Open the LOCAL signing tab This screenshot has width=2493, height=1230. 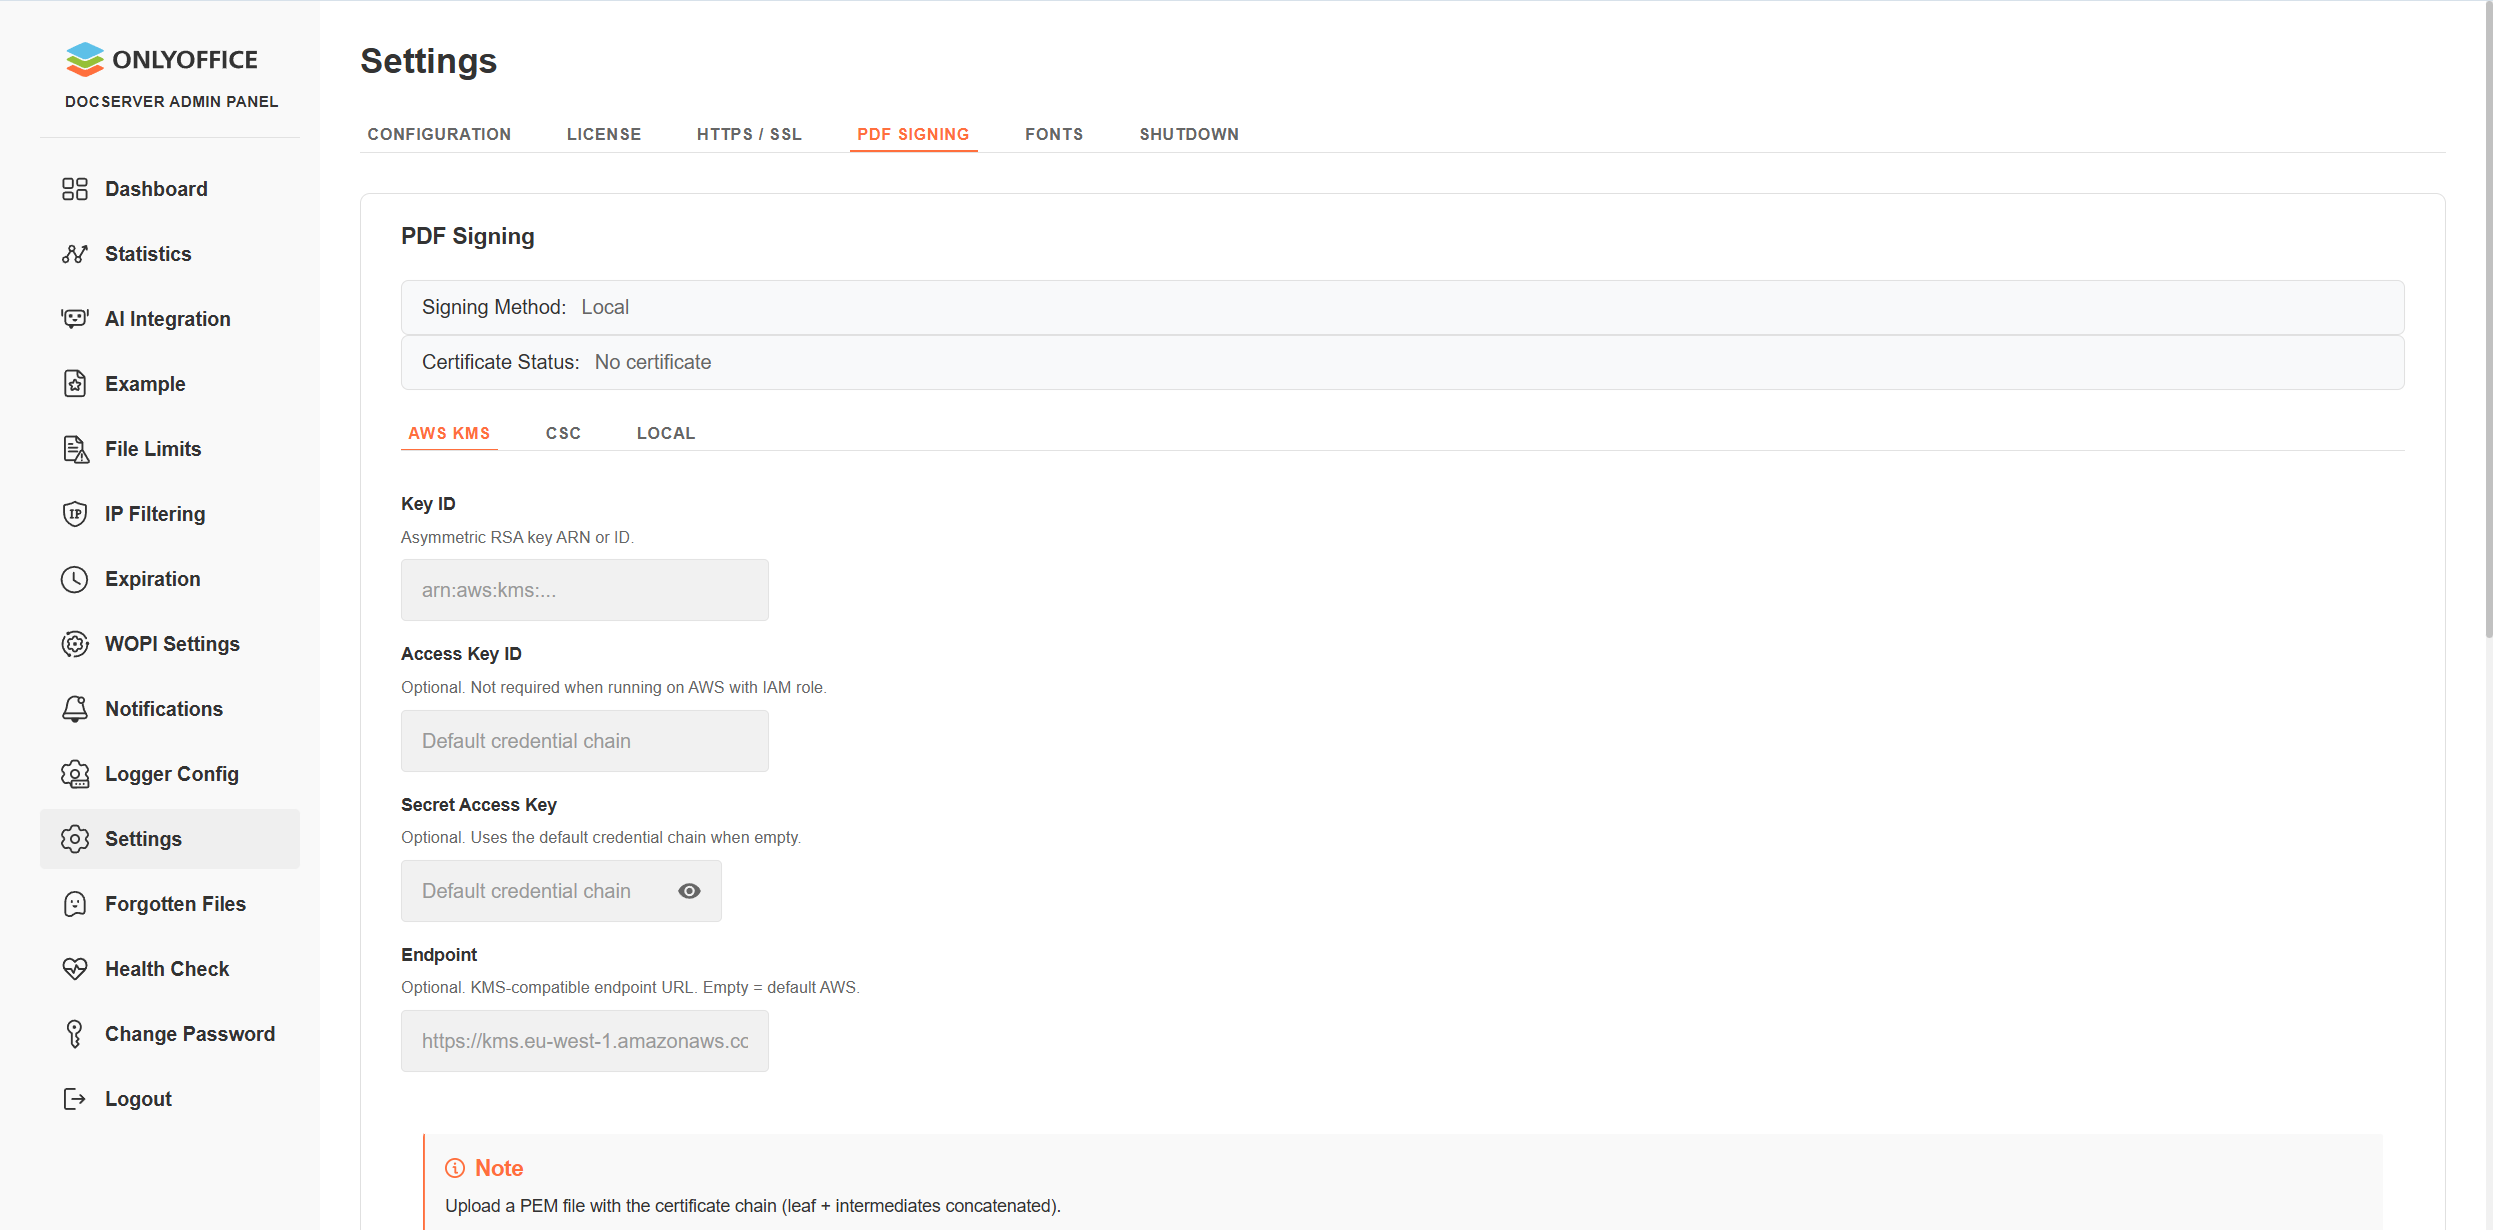(665, 433)
